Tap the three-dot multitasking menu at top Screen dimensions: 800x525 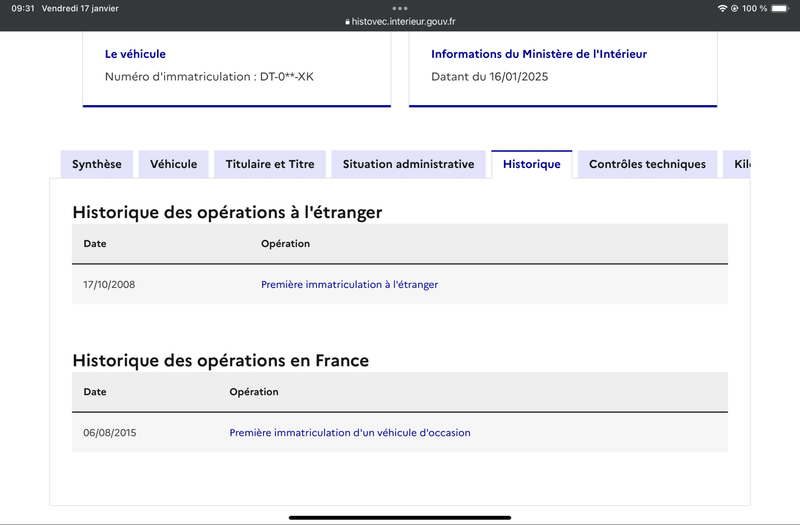pos(400,8)
